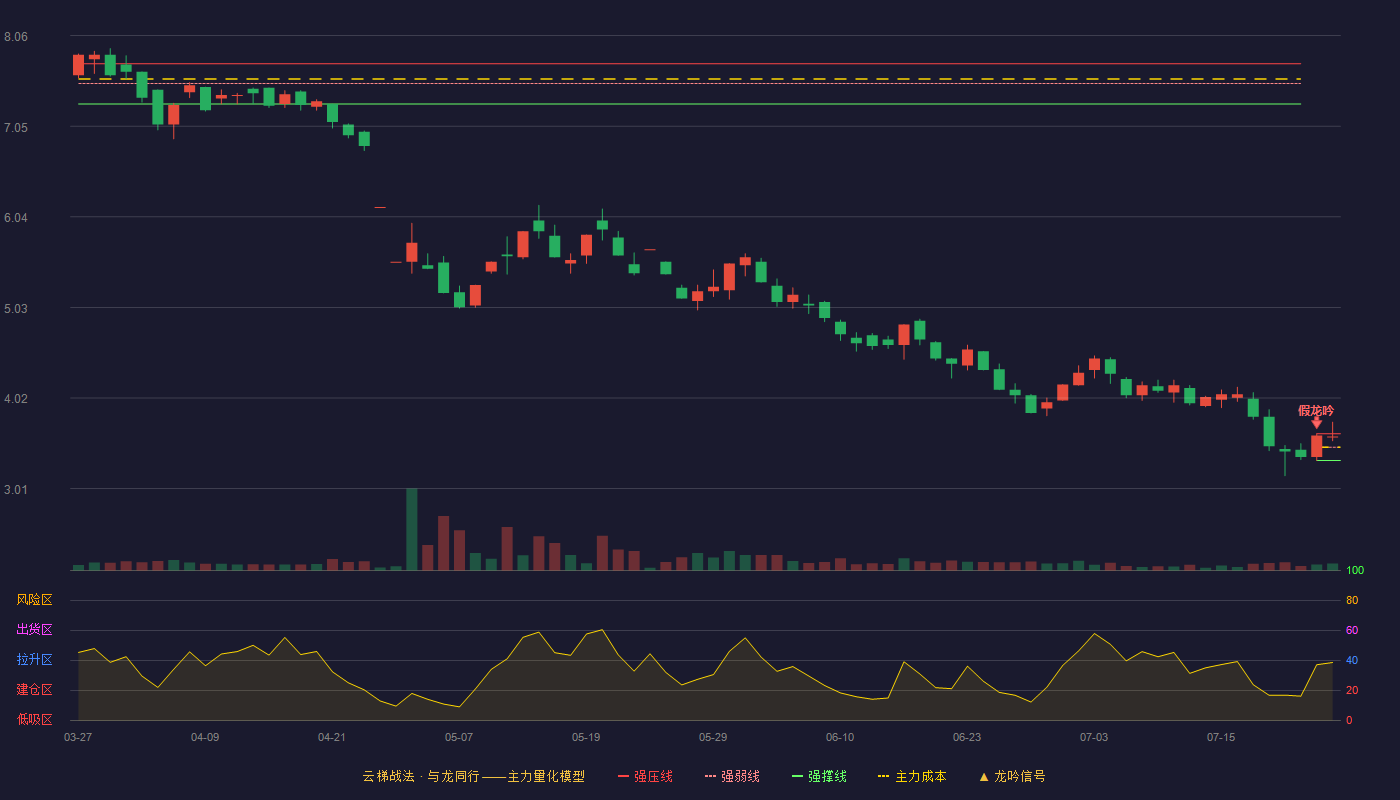
Task: Click the 05-19 date label
Action: coord(586,737)
